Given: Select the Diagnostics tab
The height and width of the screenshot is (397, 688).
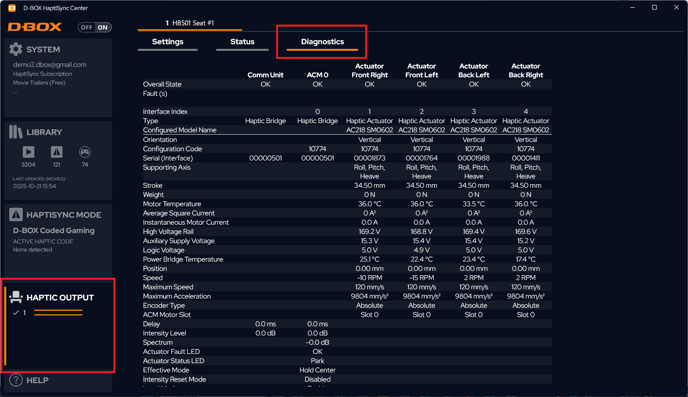Looking at the screenshot, I should (322, 42).
